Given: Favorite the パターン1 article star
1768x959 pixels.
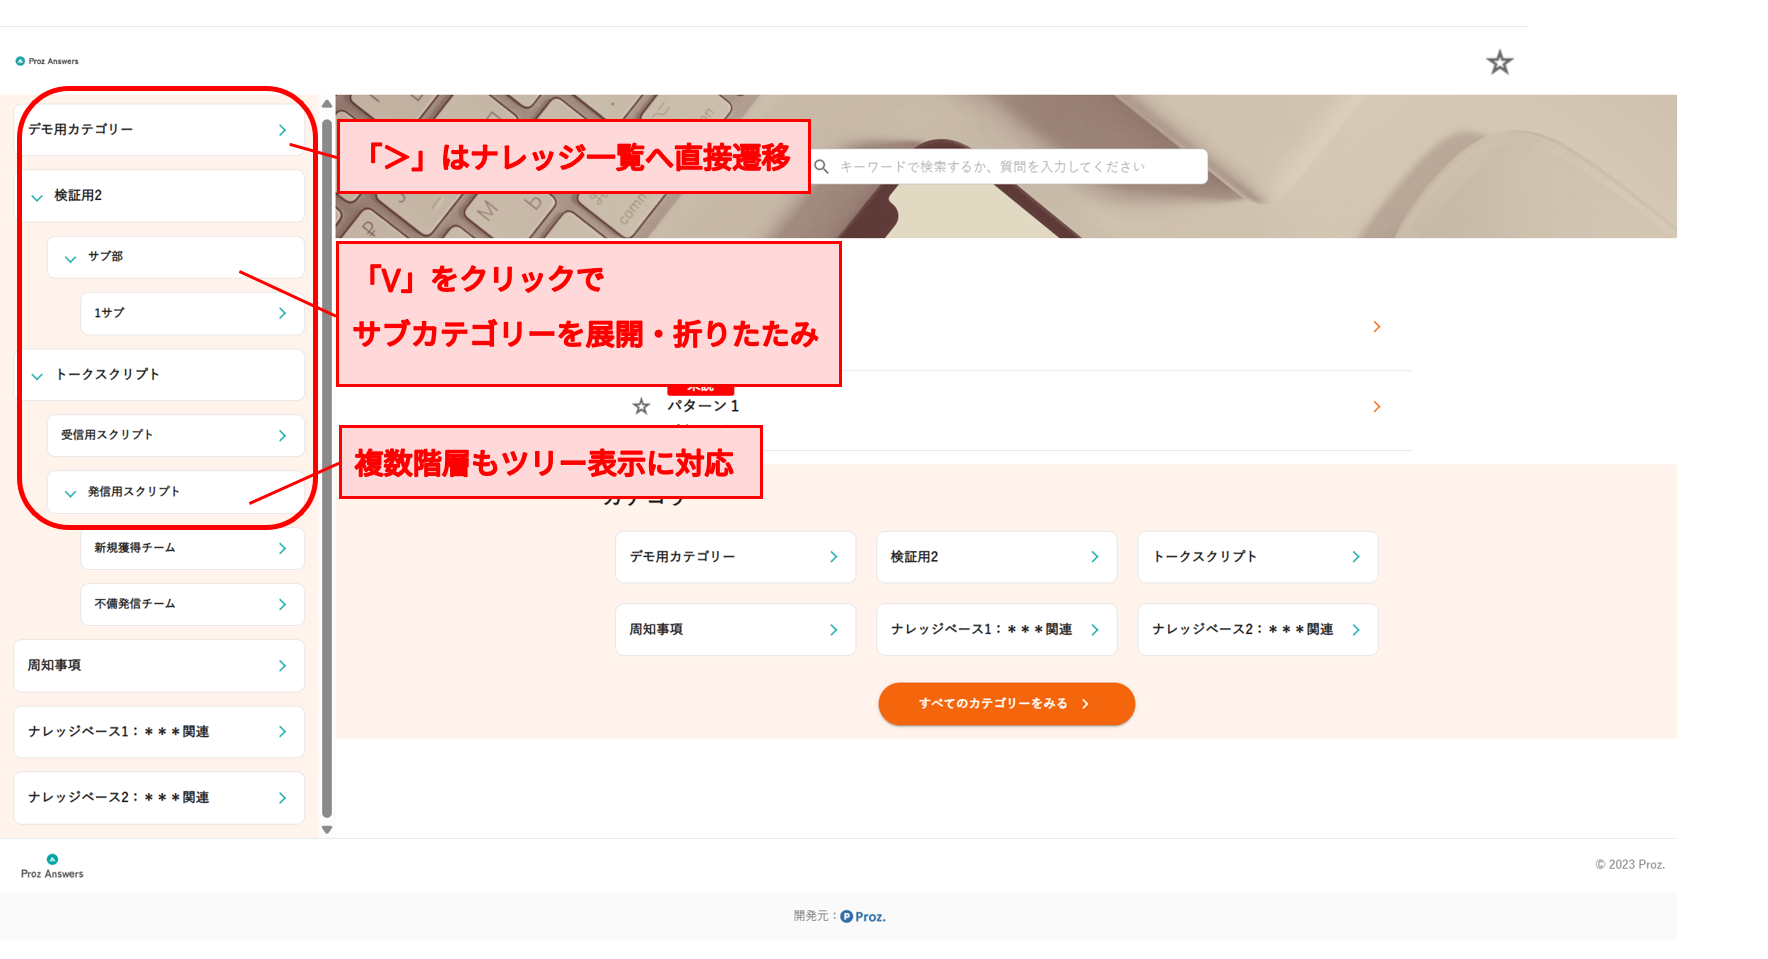Looking at the screenshot, I should (x=641, y=406).
